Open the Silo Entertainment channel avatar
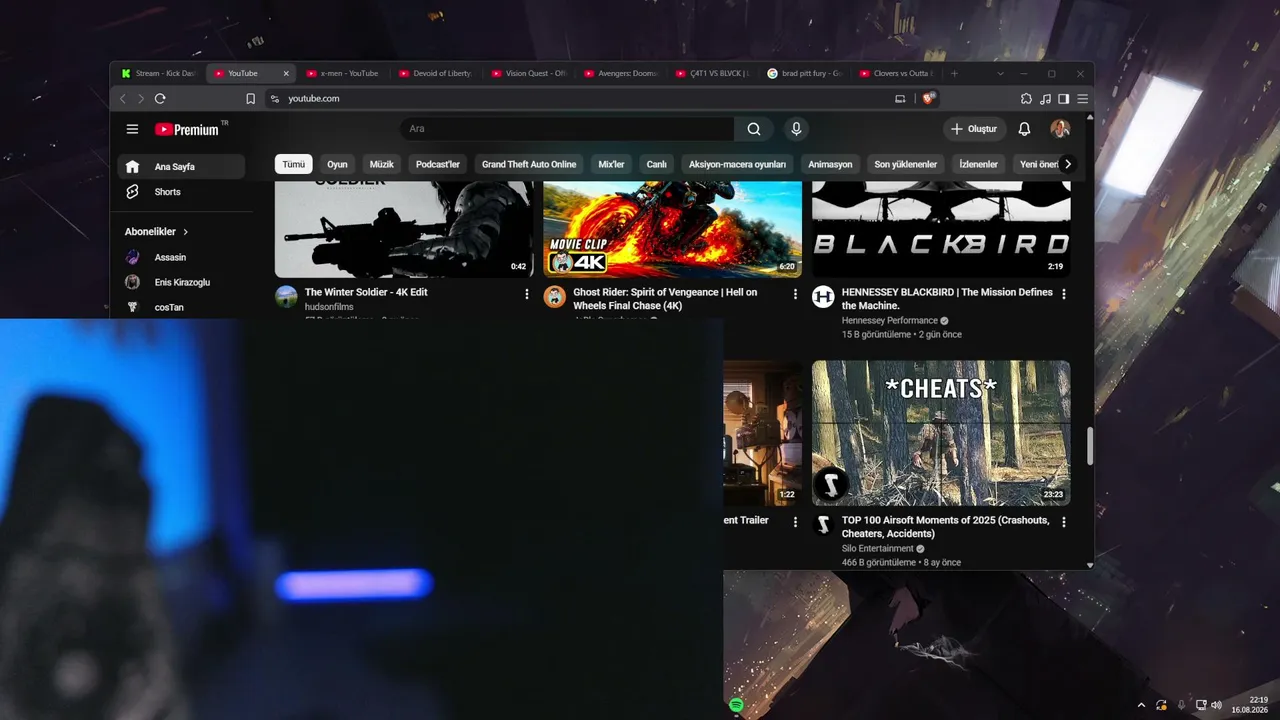The height and width of the screenshot is (720, 1280). tap(823, 525)
